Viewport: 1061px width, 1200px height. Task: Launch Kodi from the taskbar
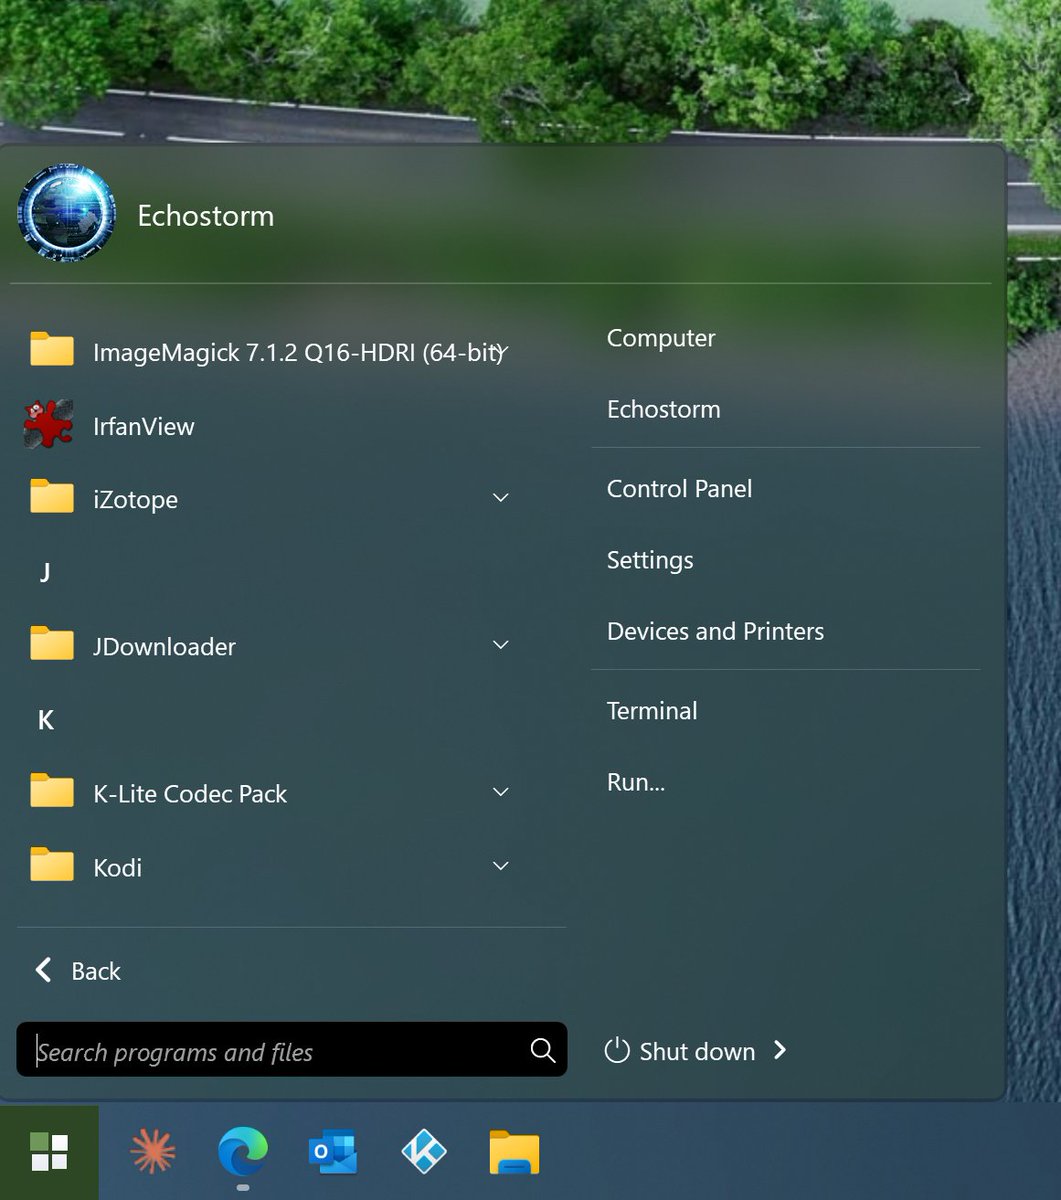[424, 1152]
